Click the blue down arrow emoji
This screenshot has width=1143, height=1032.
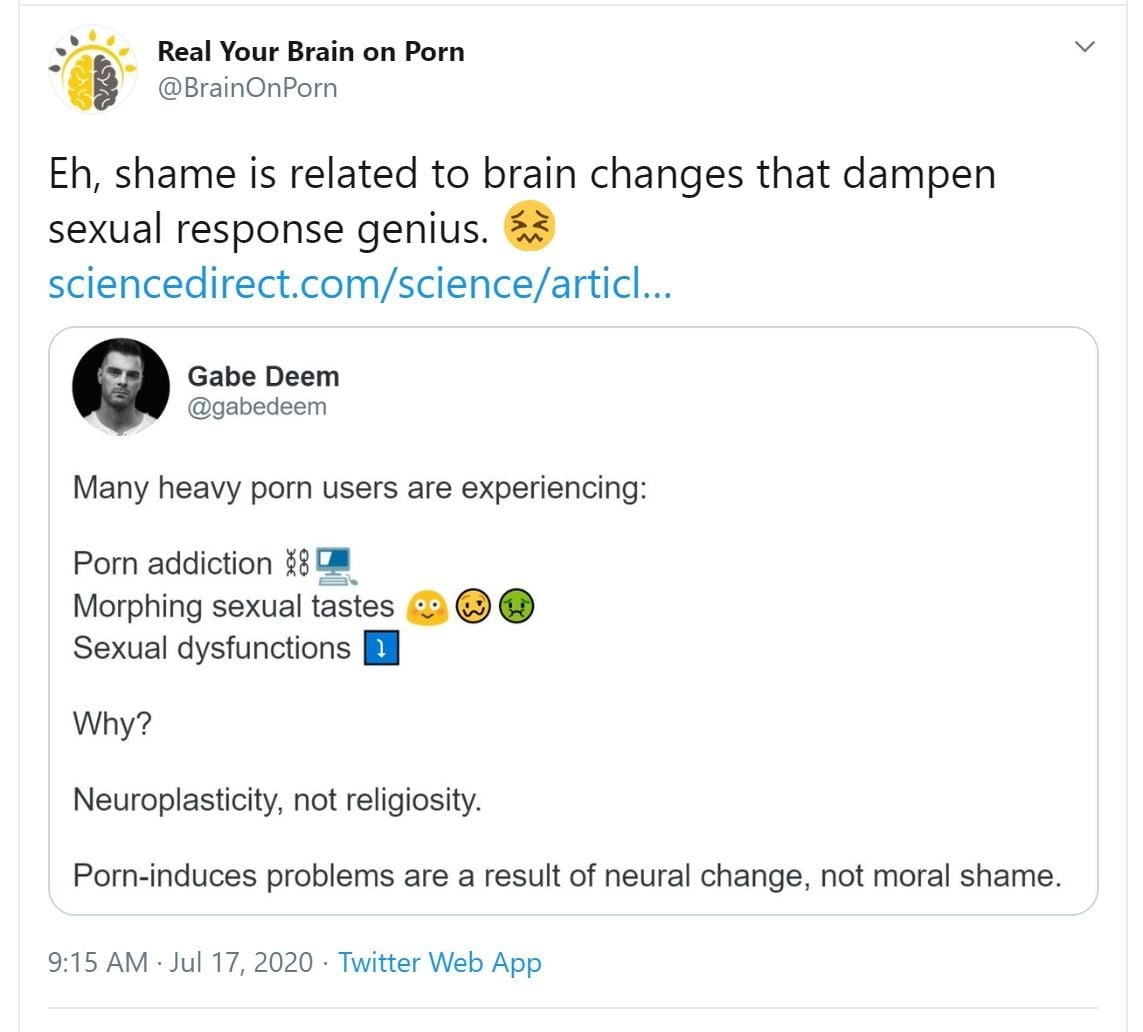(x=382, y=649)
